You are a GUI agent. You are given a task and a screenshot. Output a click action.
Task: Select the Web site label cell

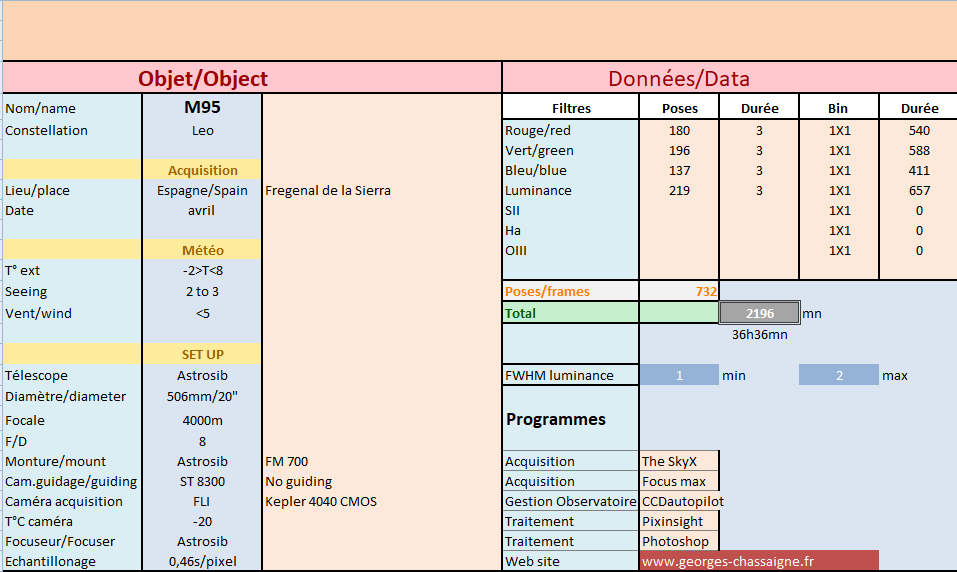[x=570, y=561]
